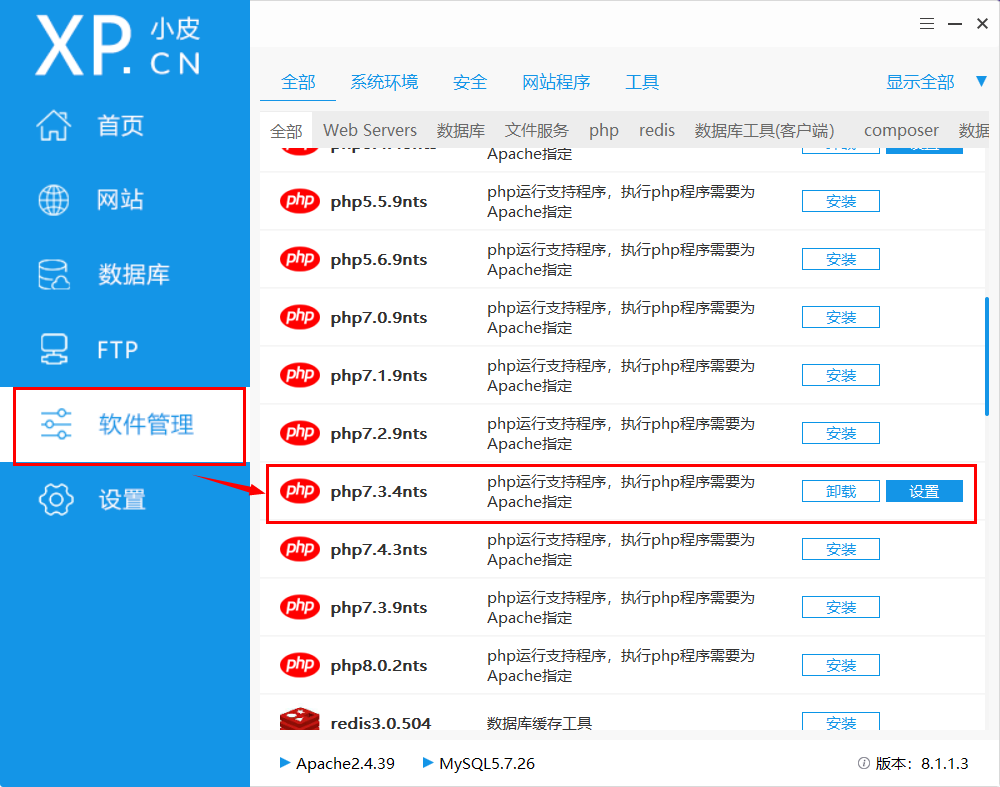Click the php logo for php5.5.9nts
Image resolution: width=1000 pixels, height=787 pixels.
[x=300, y=201]
